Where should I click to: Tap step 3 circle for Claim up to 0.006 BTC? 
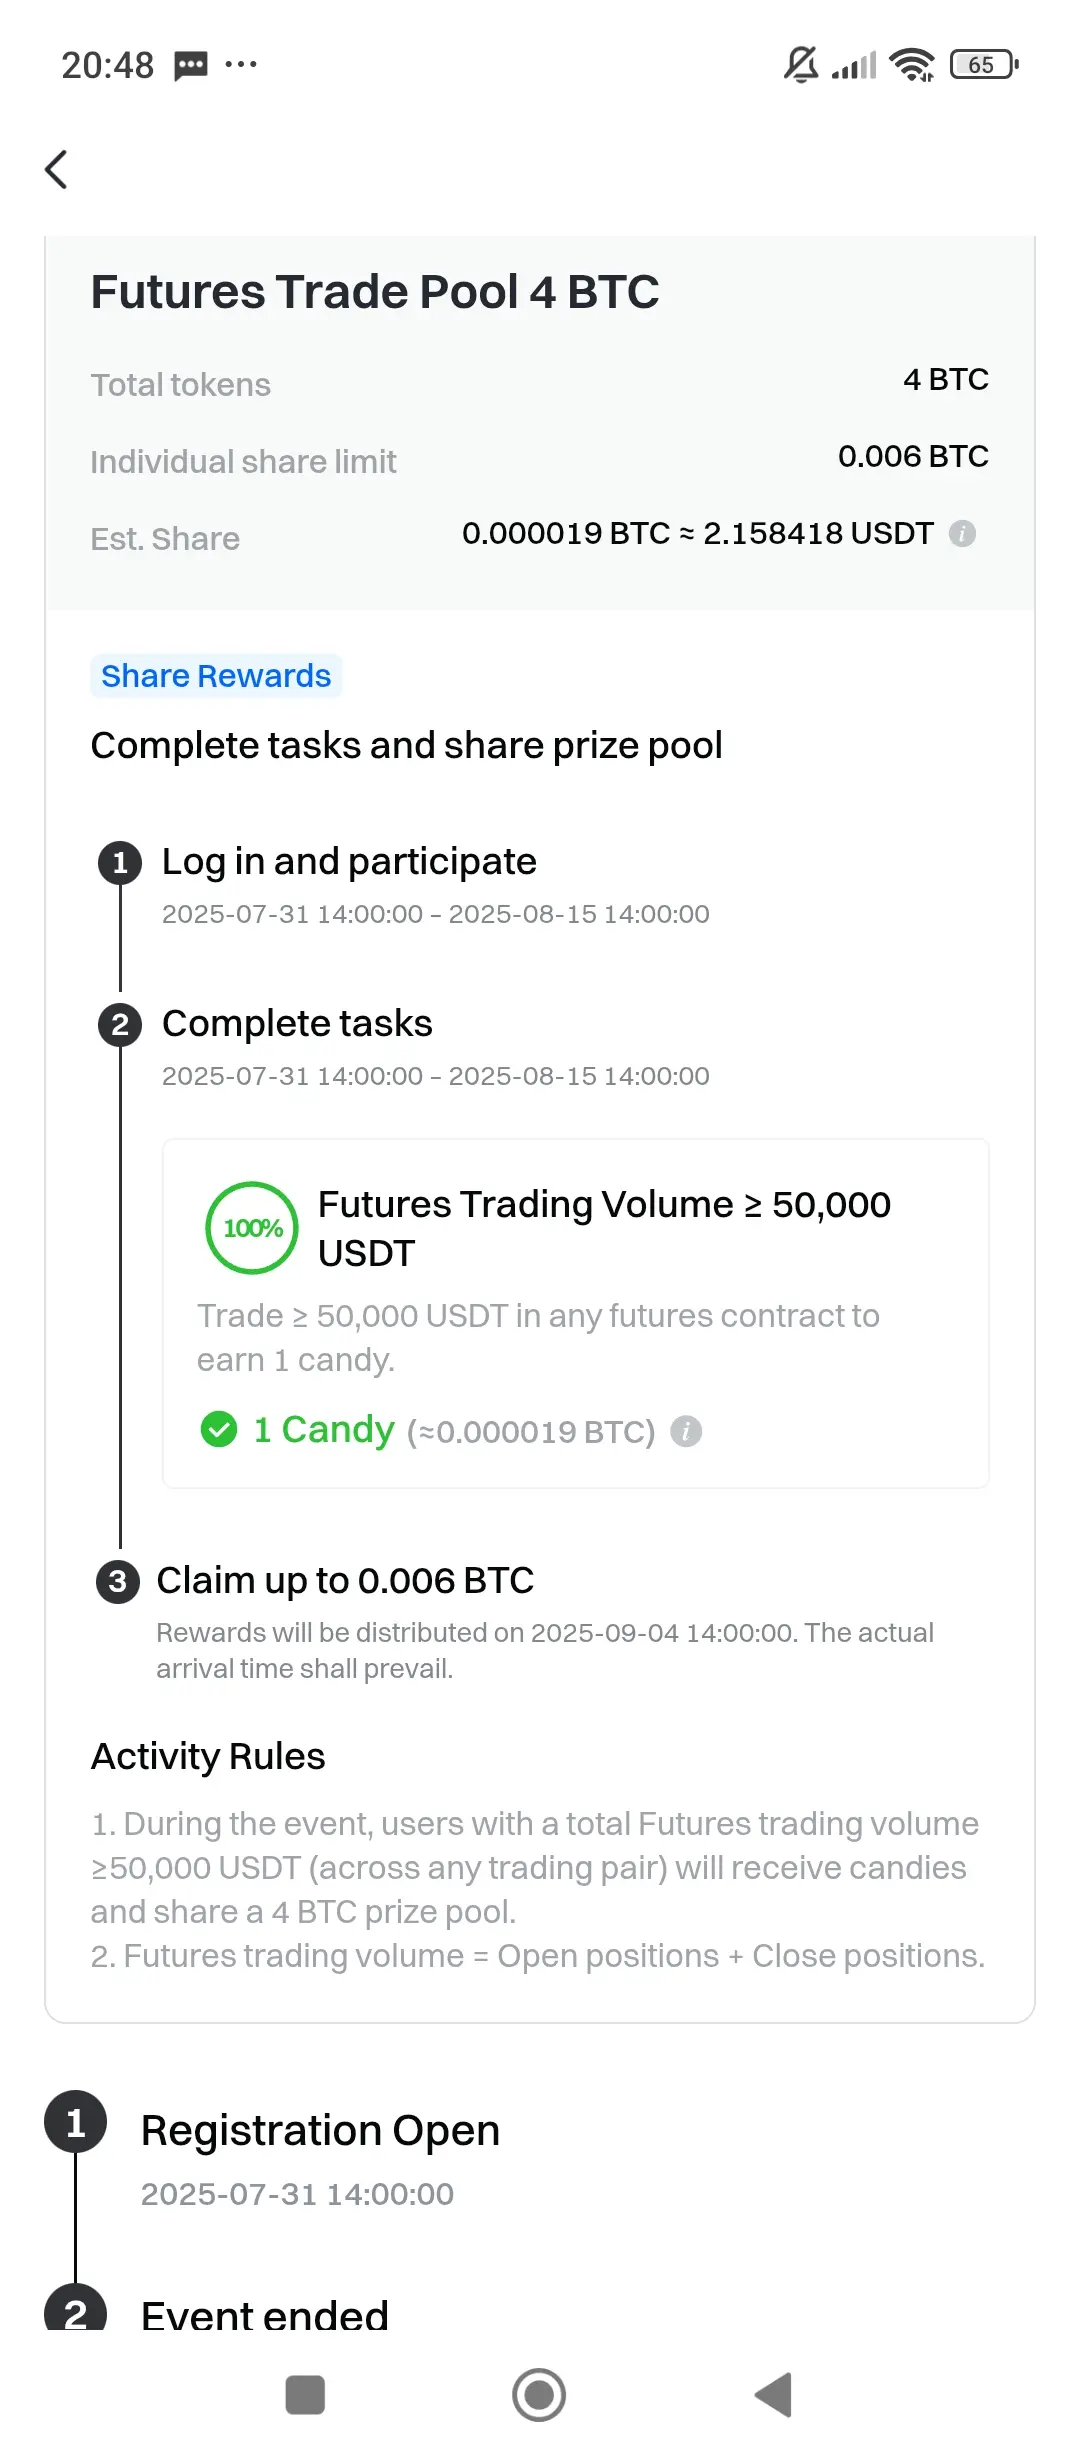(118, 1581)
